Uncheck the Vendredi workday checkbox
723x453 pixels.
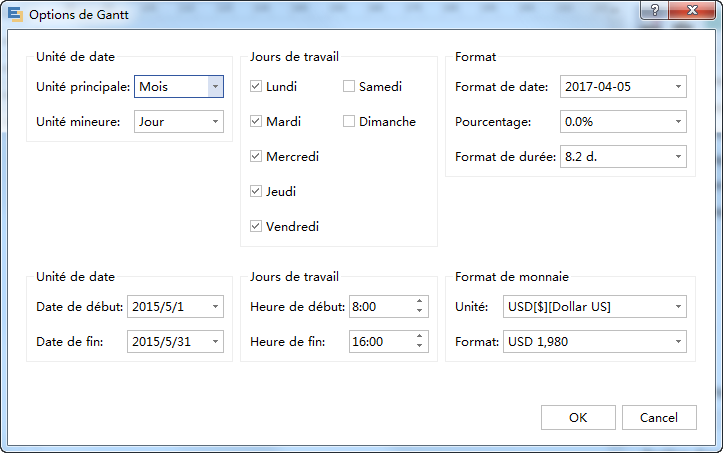(256, 227)
